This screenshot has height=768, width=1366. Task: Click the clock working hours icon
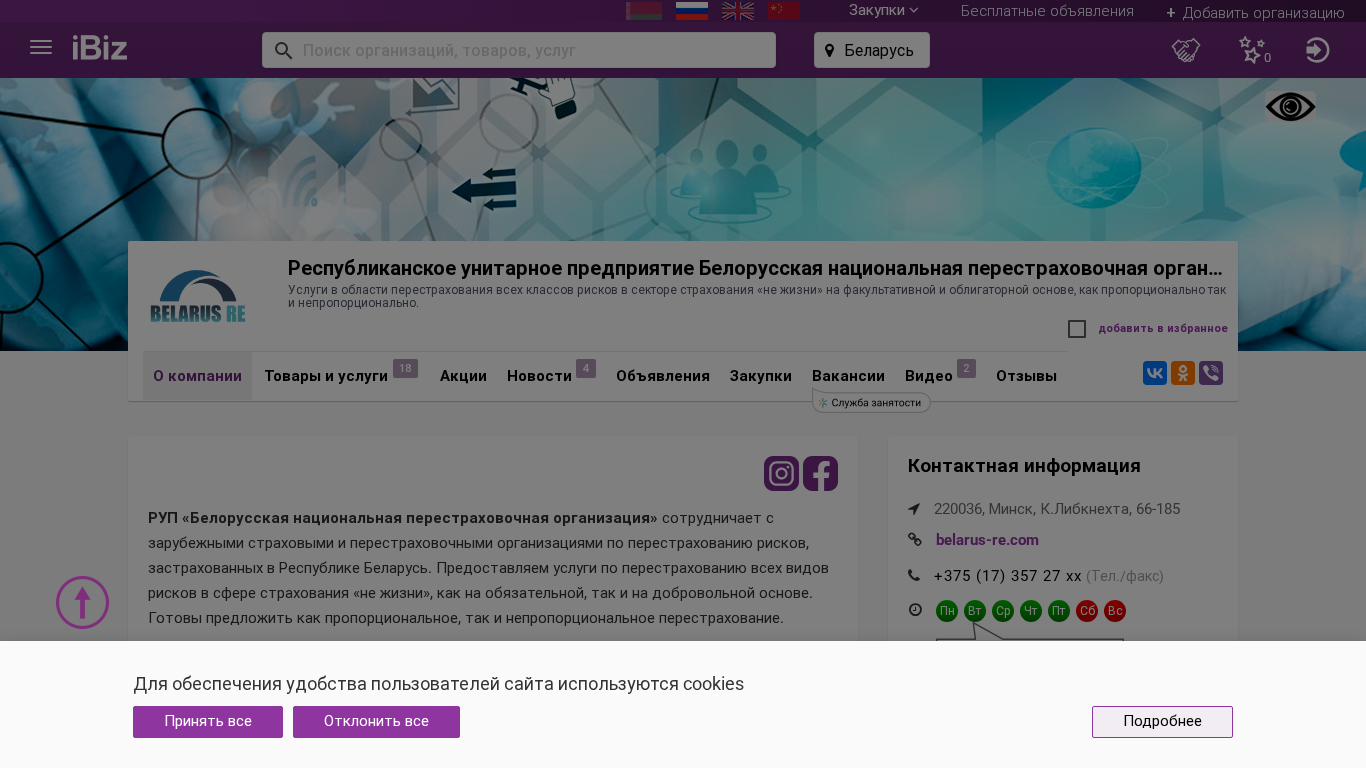[915, 609]
